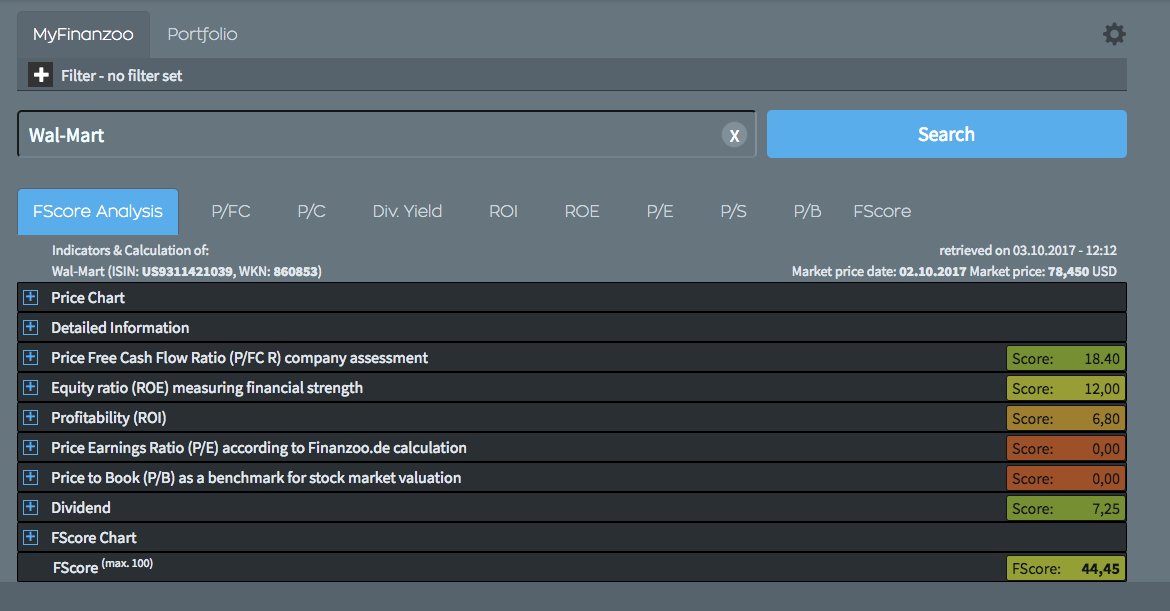1170x611 pixels.
Task: Clear the search field with the X icon
Action: 733,134
